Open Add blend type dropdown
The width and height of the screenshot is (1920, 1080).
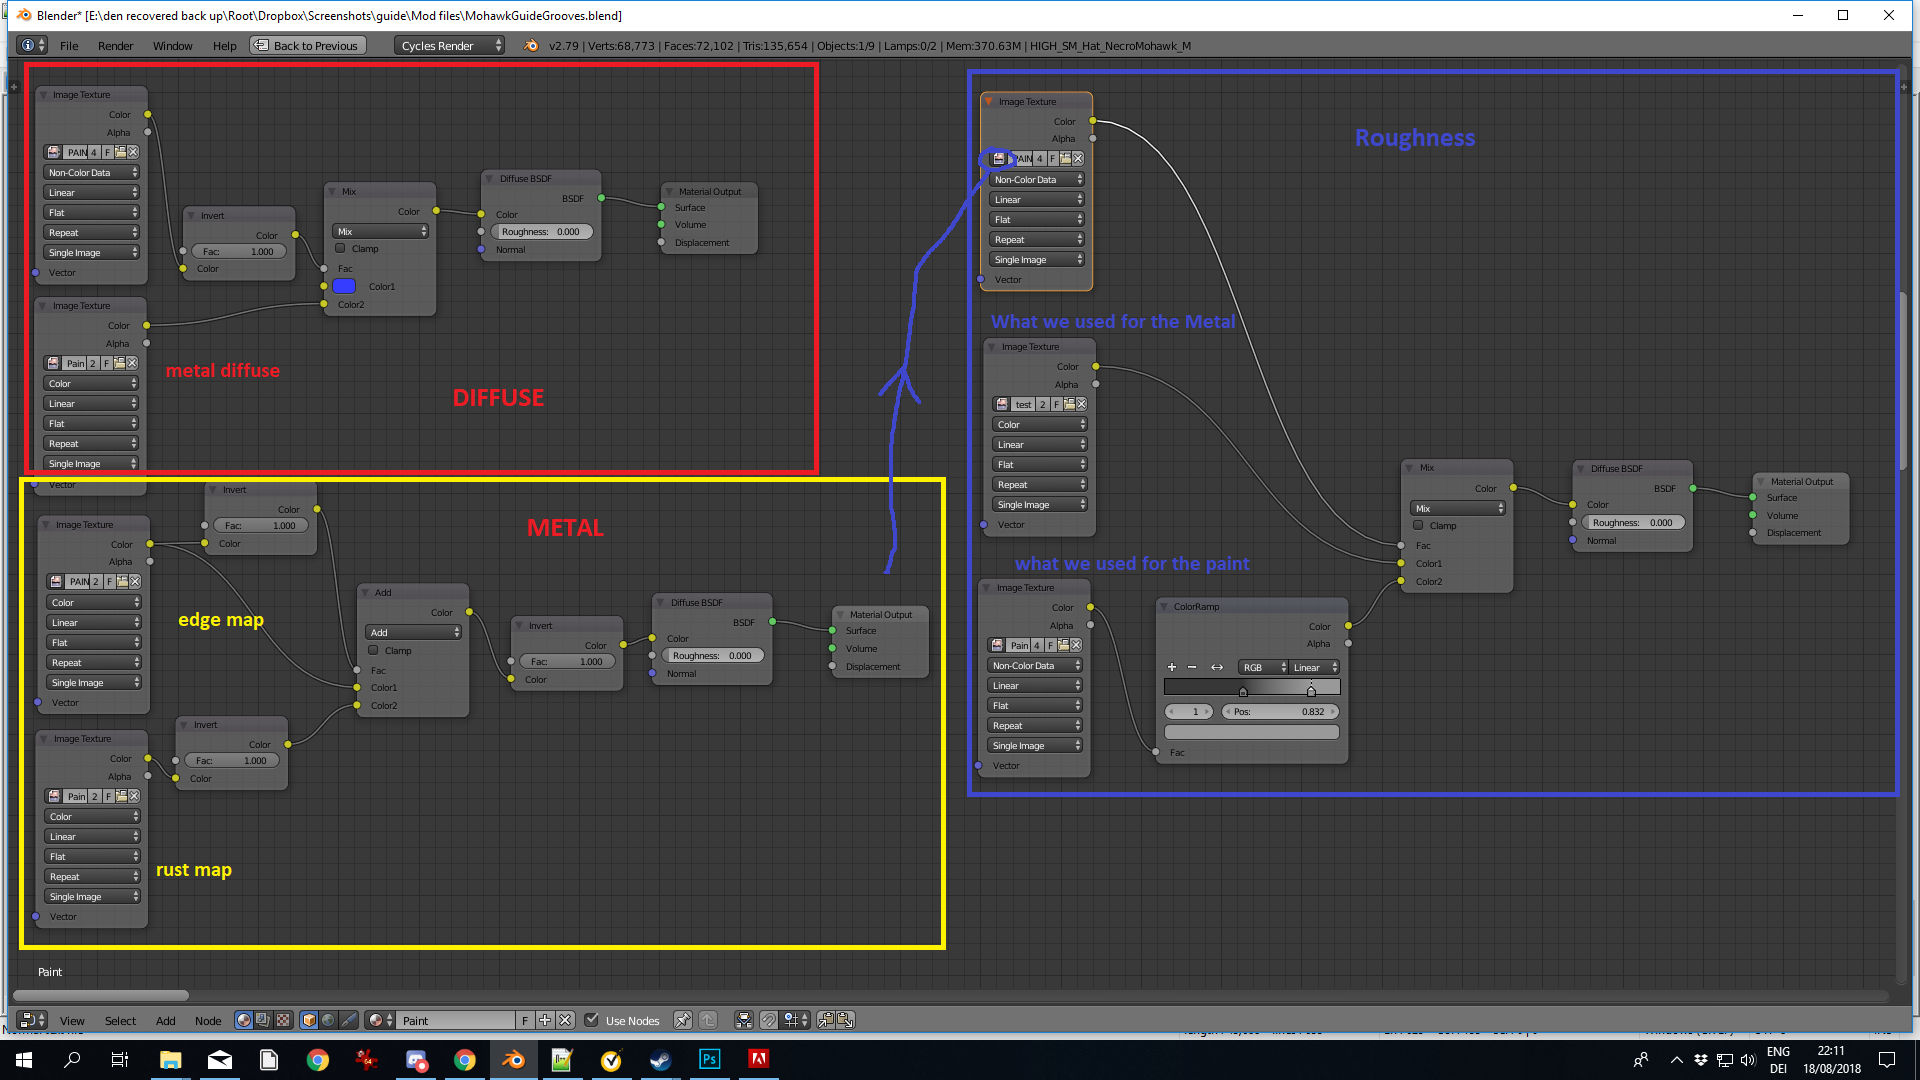[x=414, y=632]
